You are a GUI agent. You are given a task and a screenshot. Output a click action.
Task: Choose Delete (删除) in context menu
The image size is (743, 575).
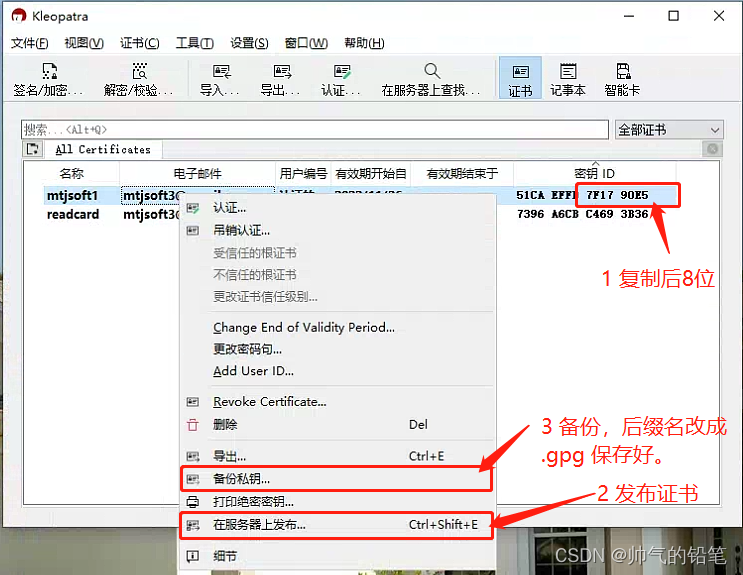337,425
